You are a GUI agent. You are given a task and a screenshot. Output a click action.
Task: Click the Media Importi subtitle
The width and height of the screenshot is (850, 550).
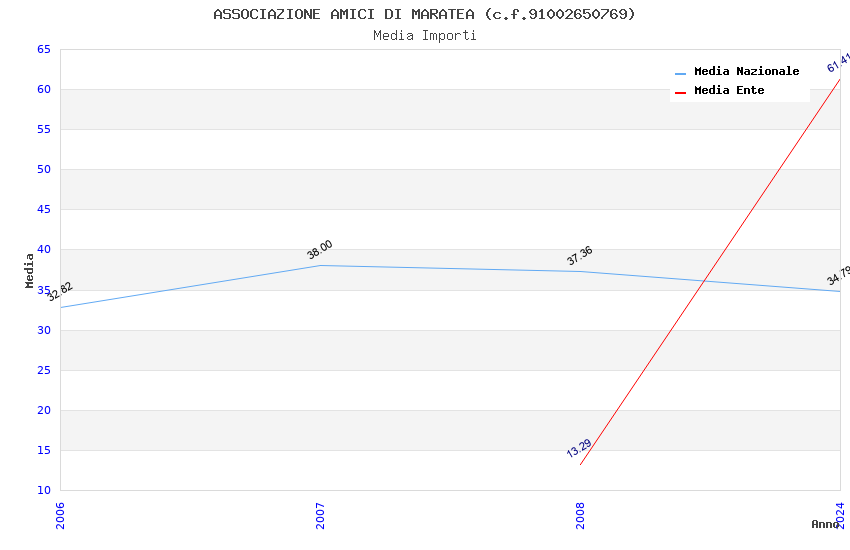coord(424,35)
